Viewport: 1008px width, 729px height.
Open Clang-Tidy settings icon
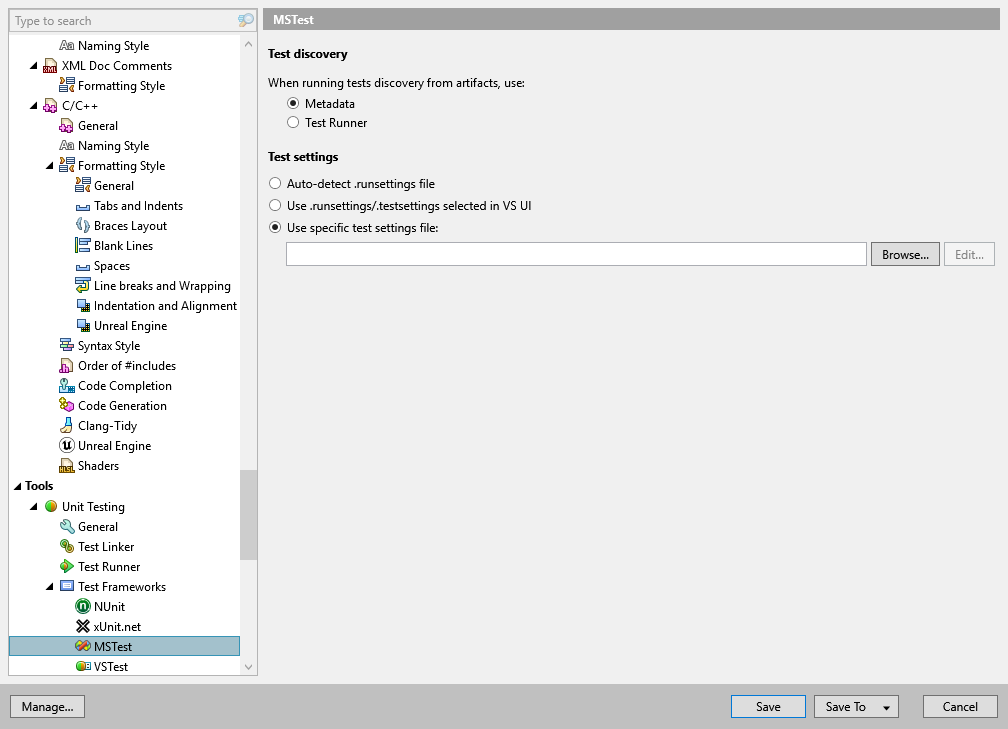[x=68, y=425]
